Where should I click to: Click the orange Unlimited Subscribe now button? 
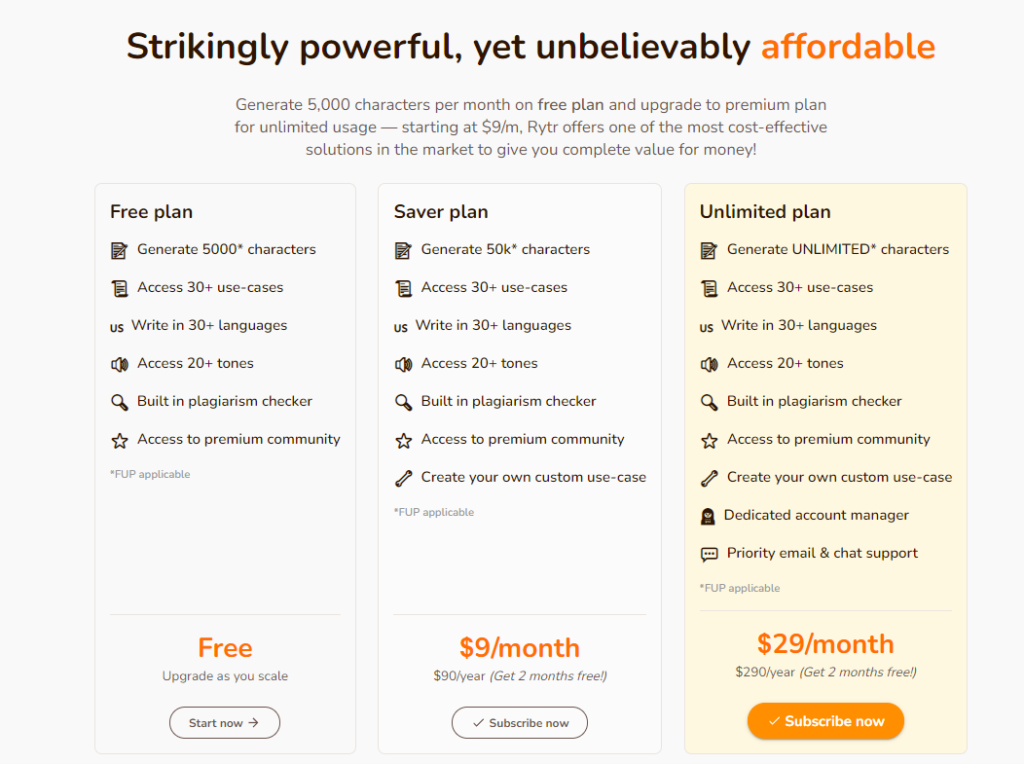(x=825, y=721)
